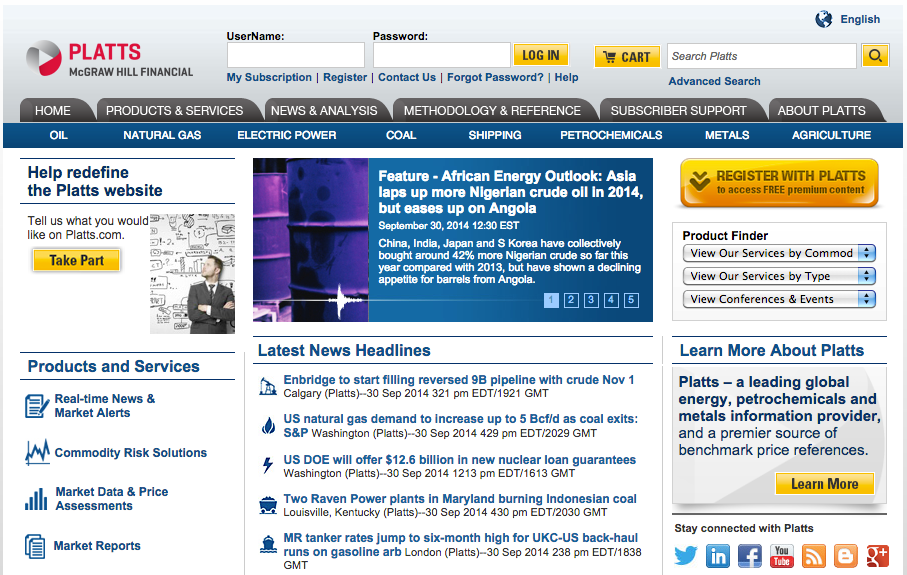Focus the UserName input field
This screenshot has height=575, width=907.
[x=296, y=56]
